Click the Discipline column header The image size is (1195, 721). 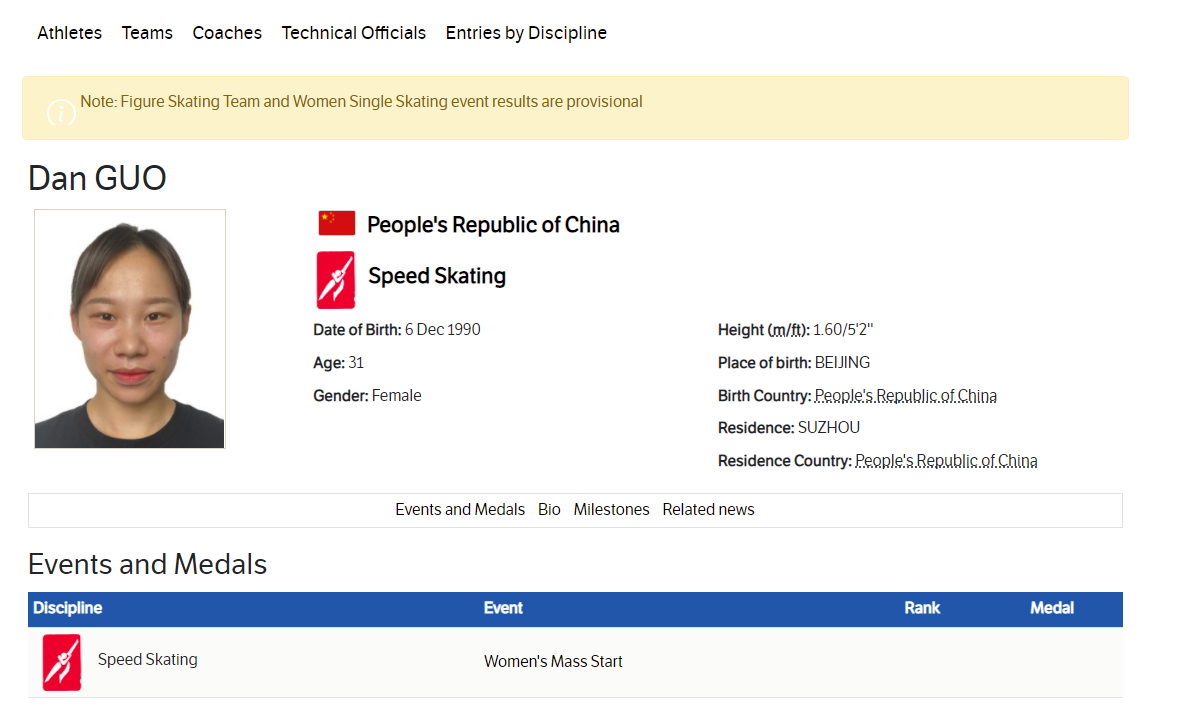tap(67, 608)
